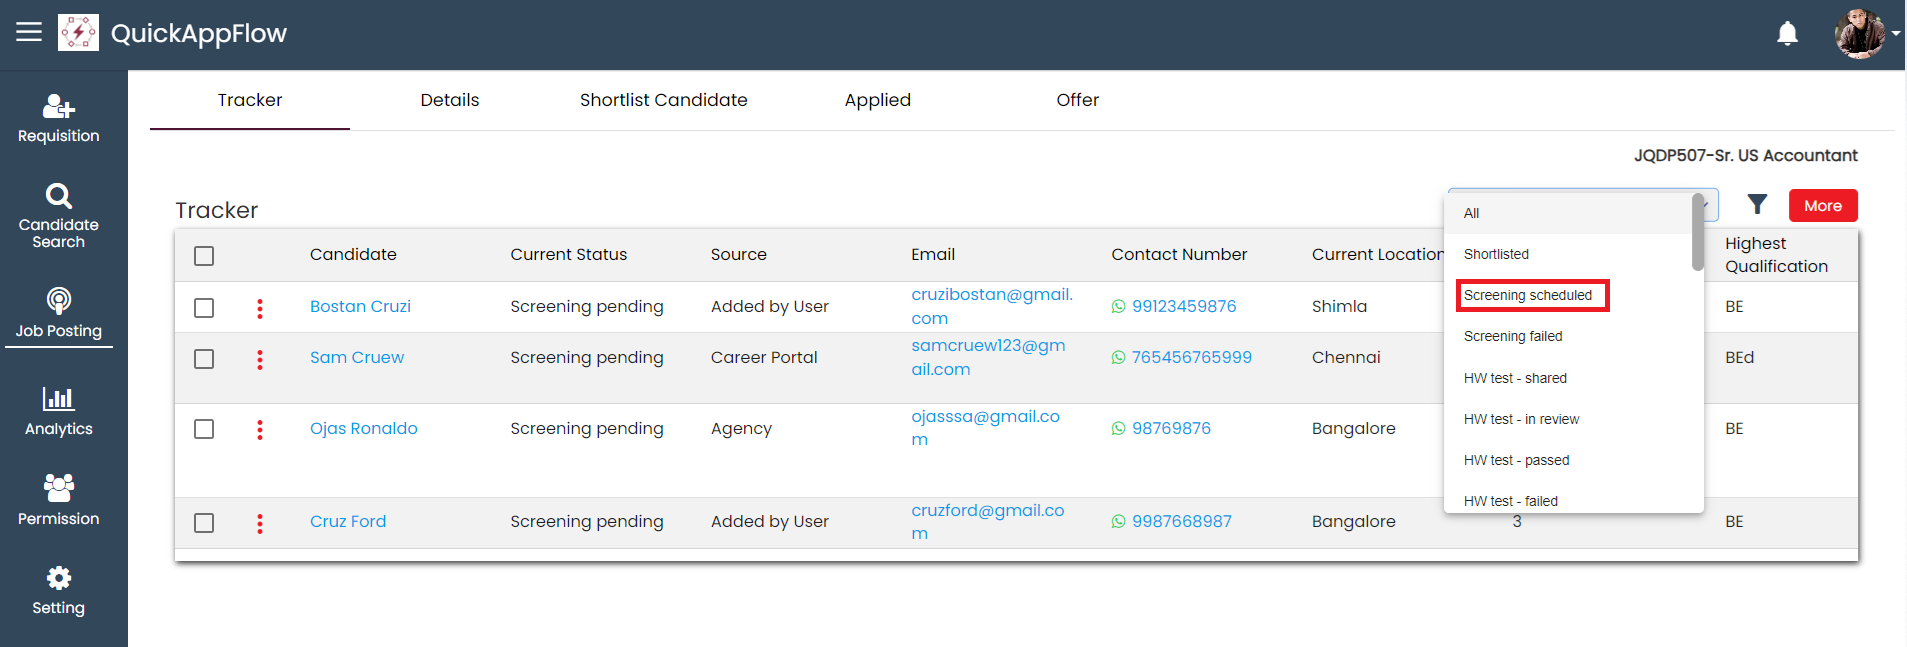Click the status dropdown list scrollbar

tap(1697, 233)
